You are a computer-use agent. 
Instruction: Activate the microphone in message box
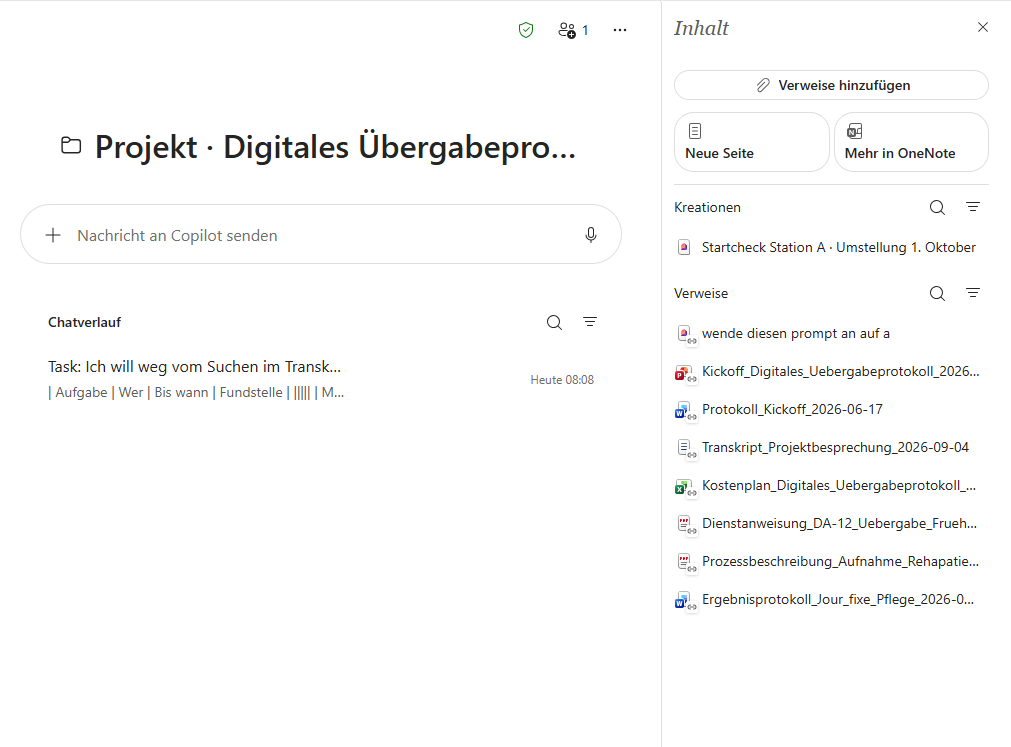(x=590, y=235)
